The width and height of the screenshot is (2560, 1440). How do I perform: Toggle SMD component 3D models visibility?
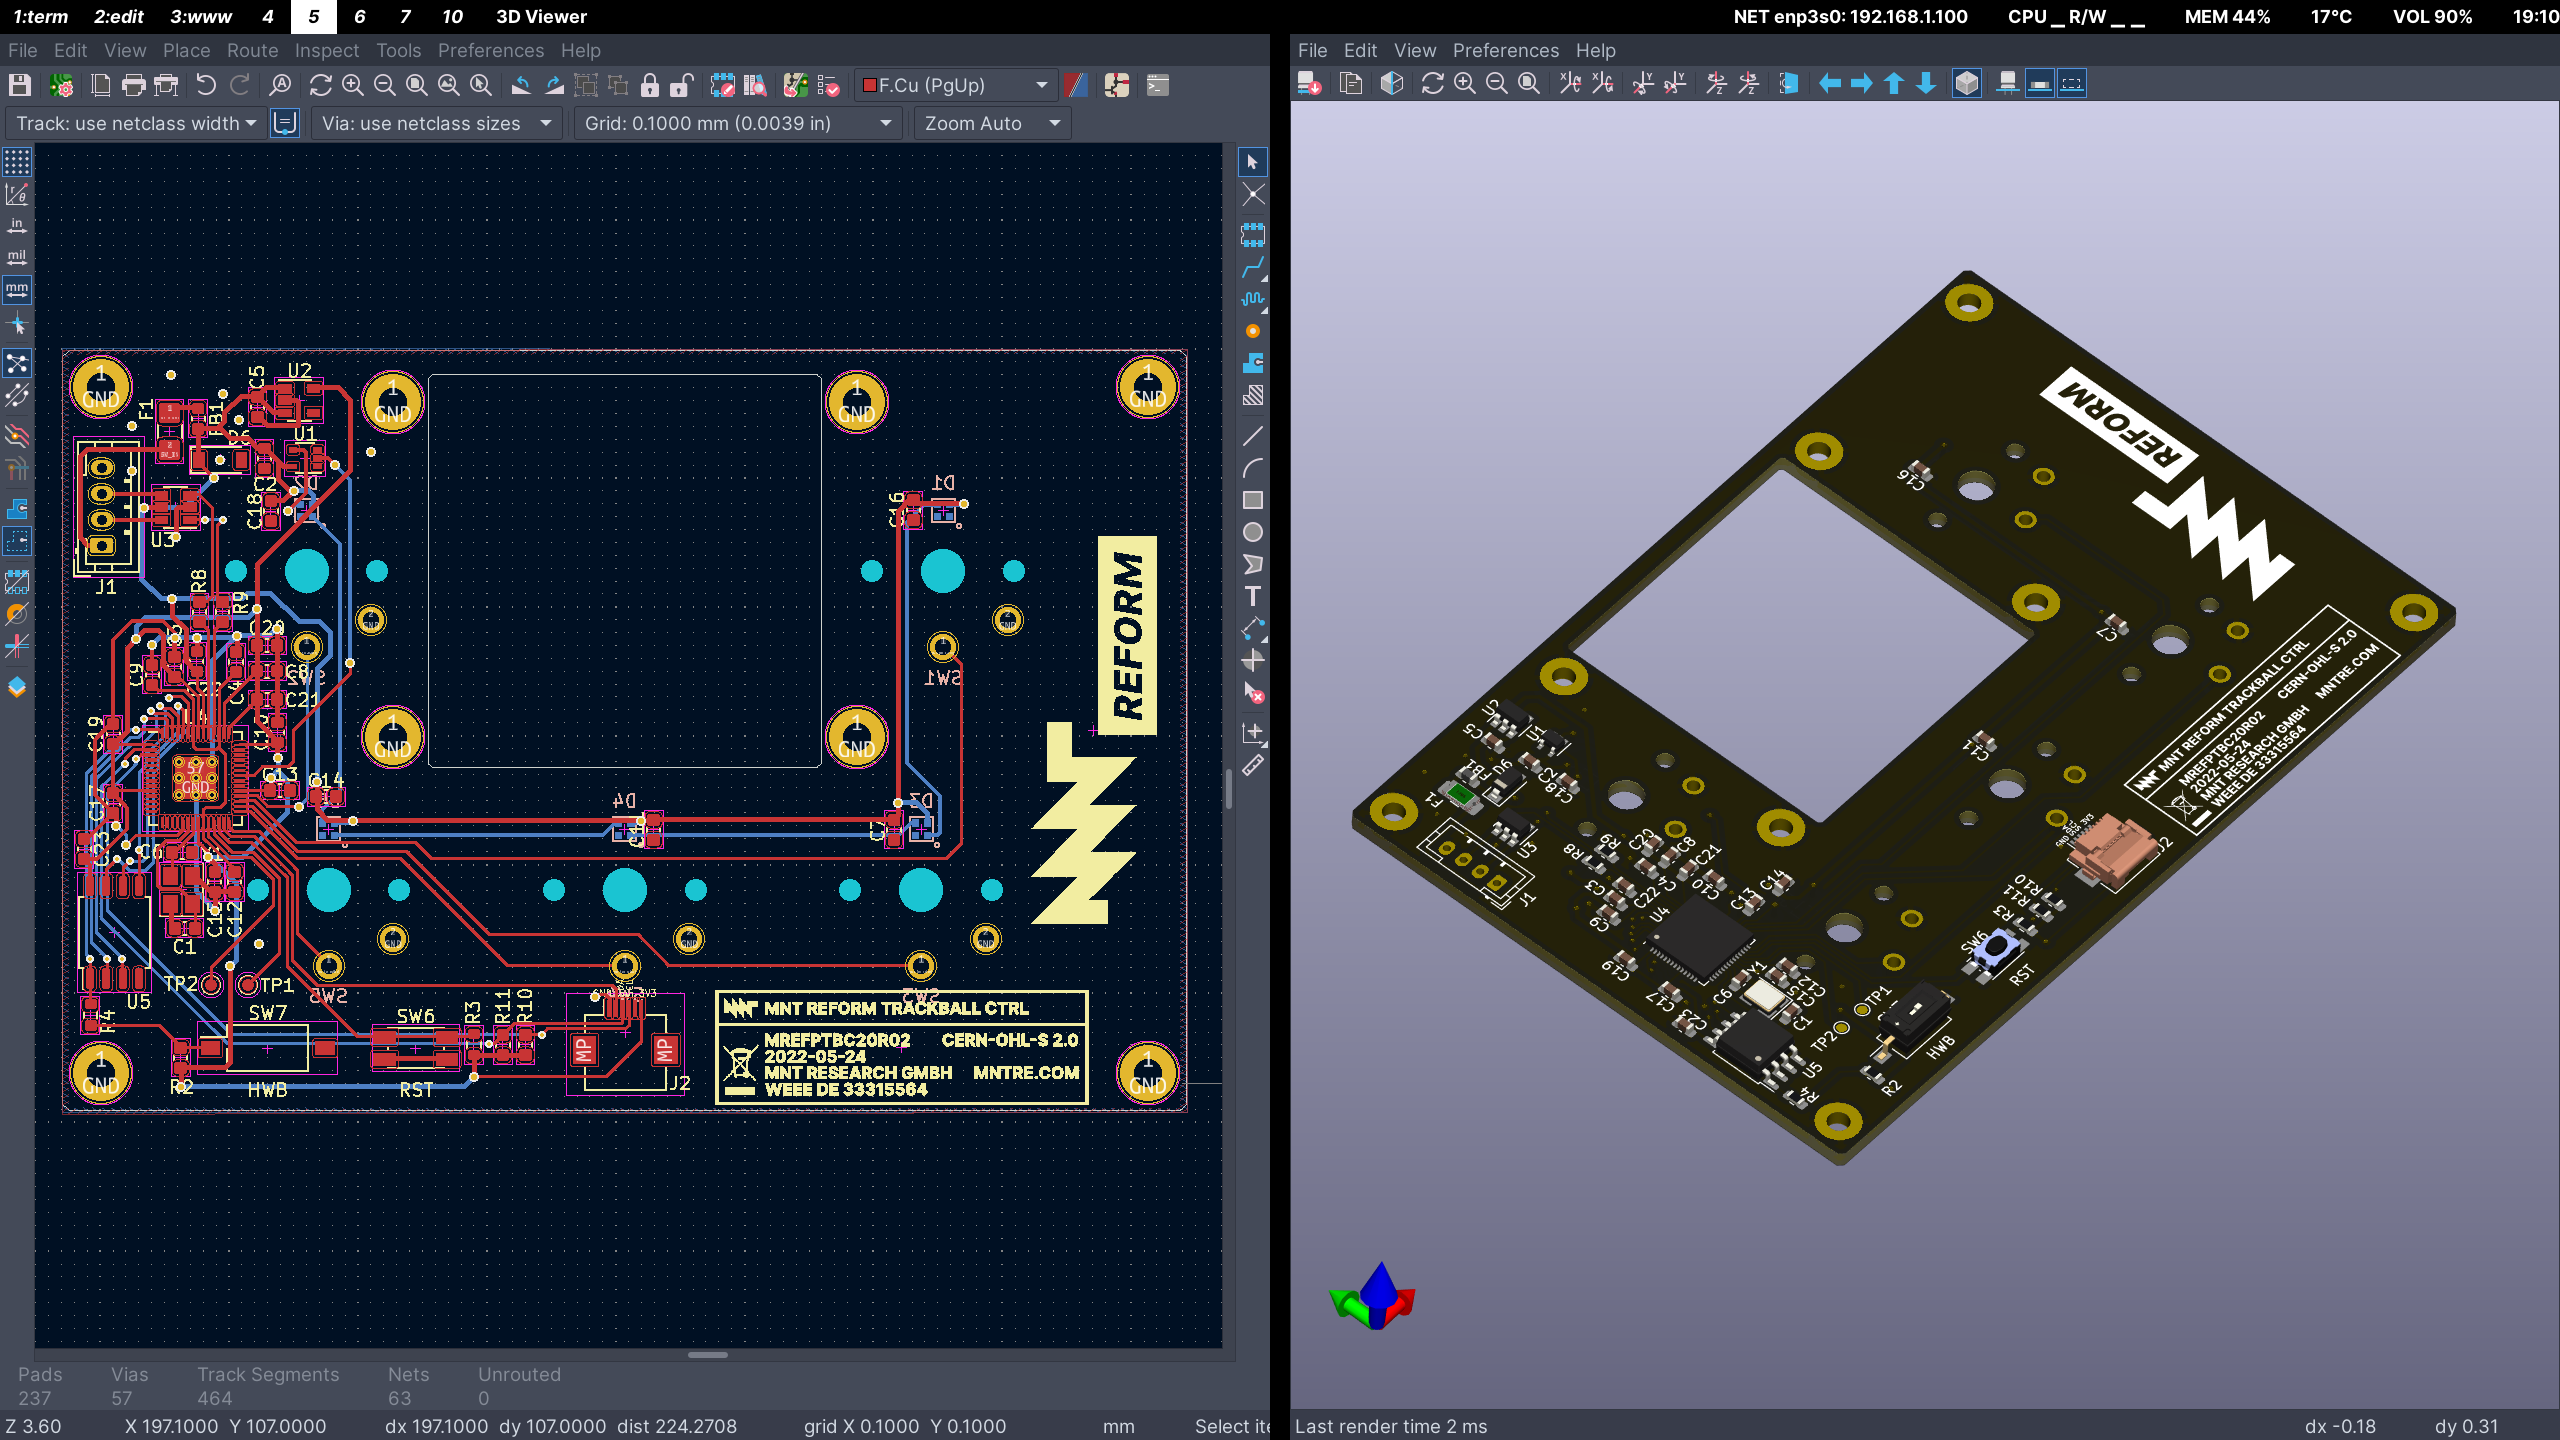click(x=2039, y=84)
